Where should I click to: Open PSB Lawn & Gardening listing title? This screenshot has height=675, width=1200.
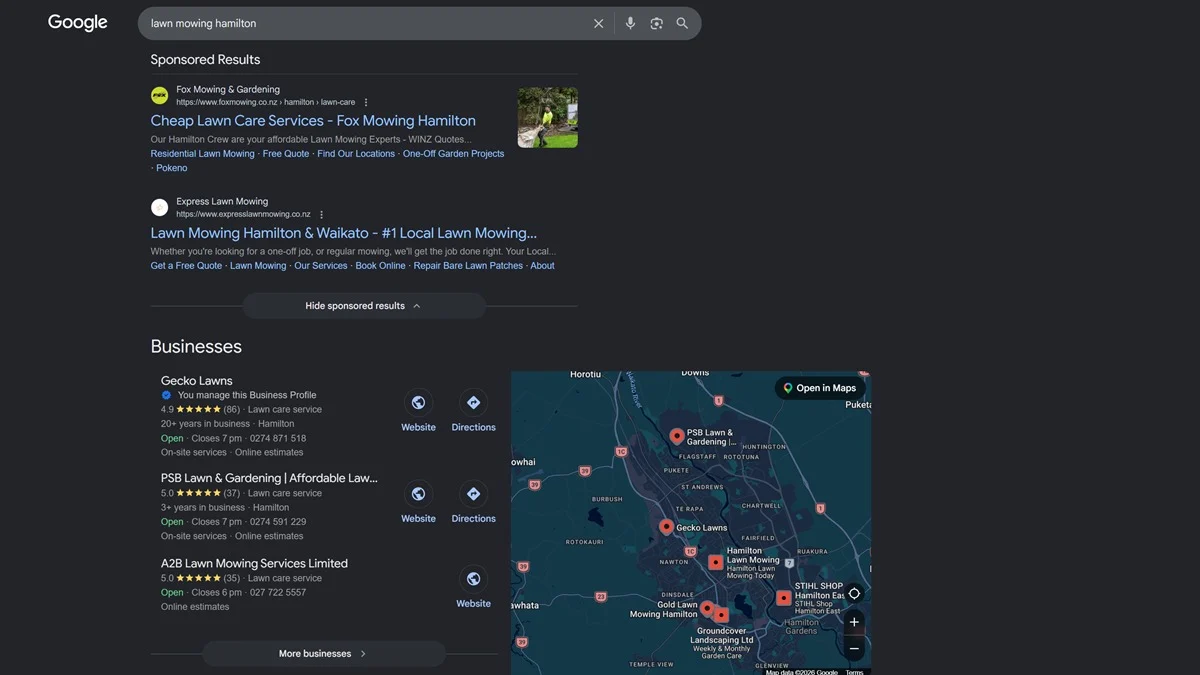[270, 478]
